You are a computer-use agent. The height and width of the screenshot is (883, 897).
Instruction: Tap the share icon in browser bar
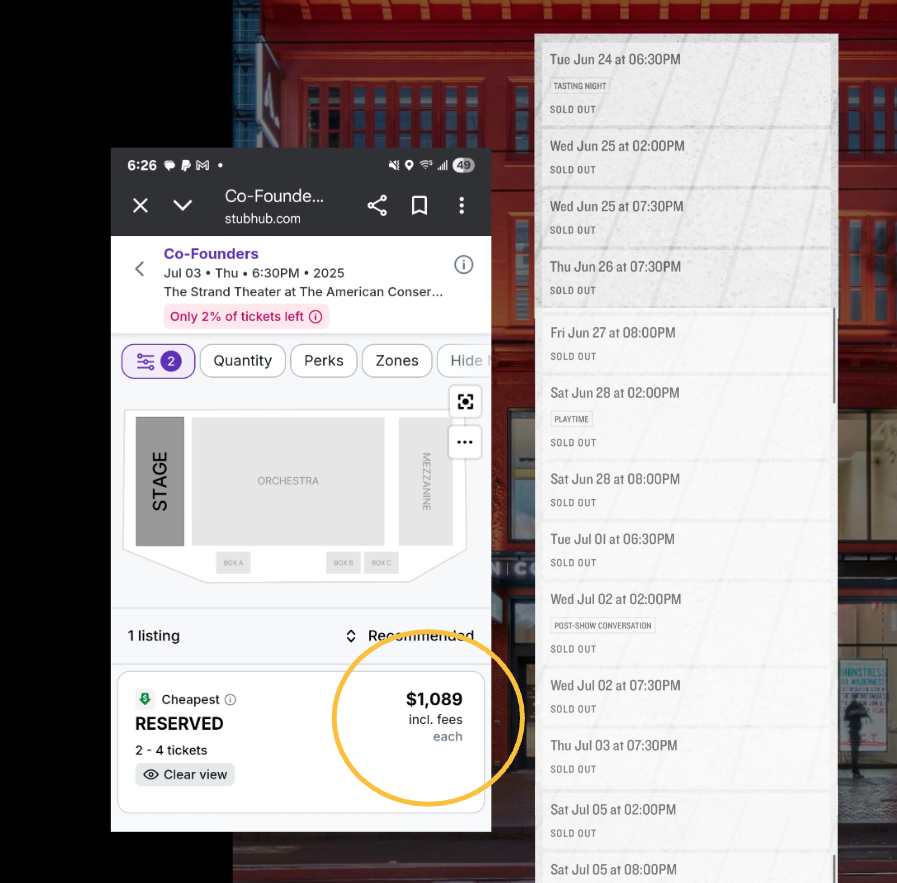[377, 205]
